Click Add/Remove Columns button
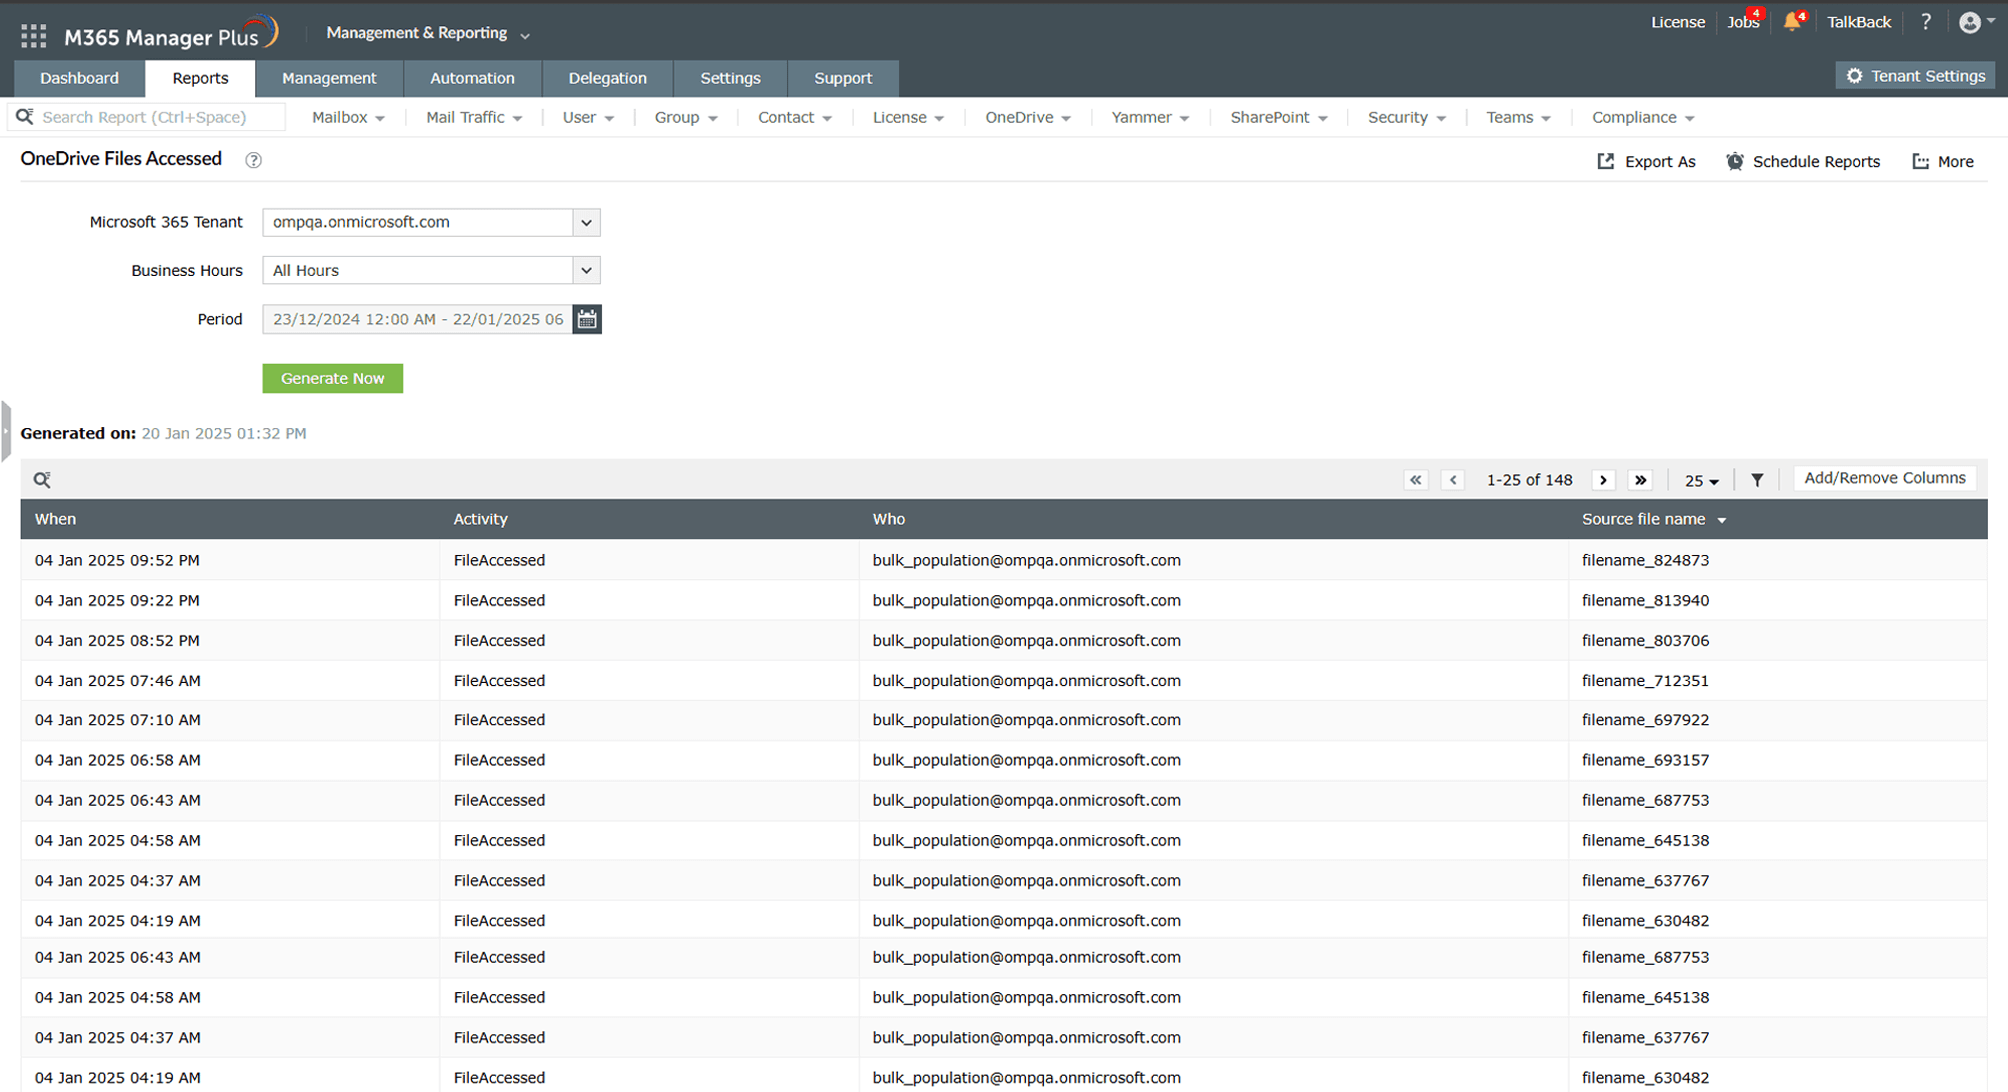This screenshot has height=1092, width=2008. pos(1884,478)
